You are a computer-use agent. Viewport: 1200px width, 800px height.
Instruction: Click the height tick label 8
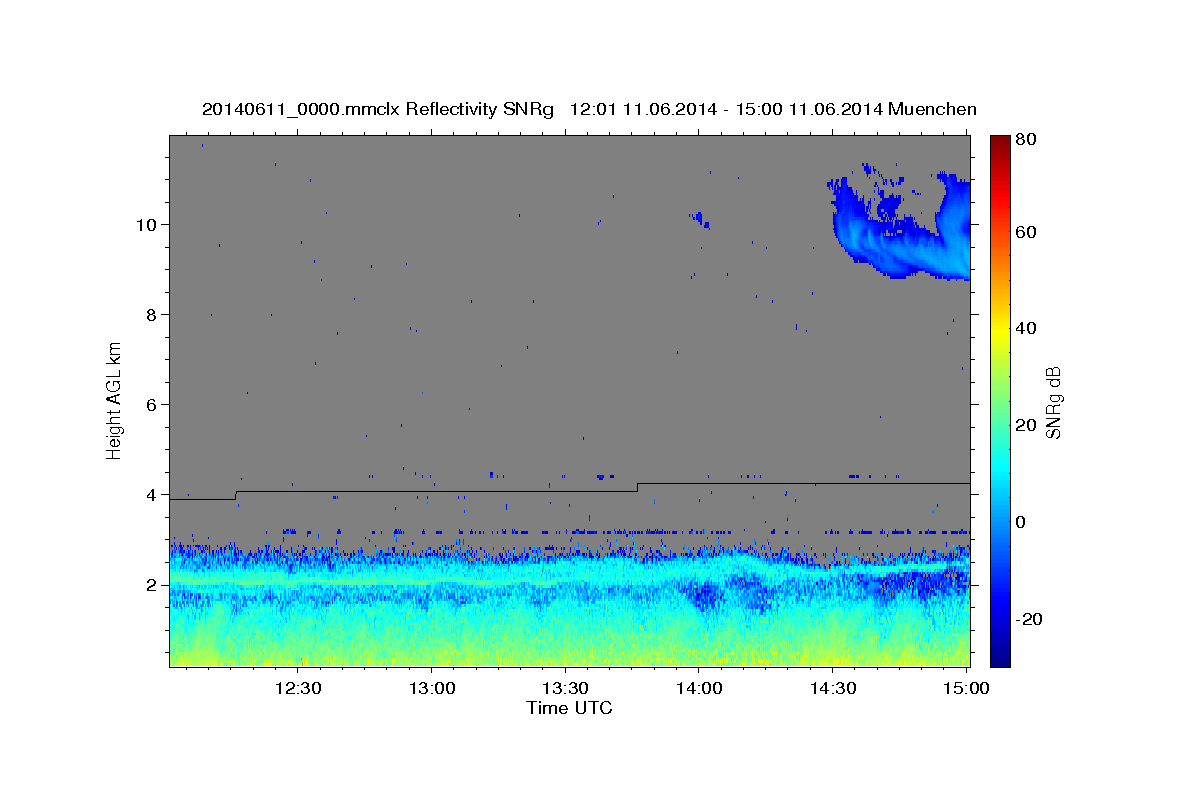153,314
